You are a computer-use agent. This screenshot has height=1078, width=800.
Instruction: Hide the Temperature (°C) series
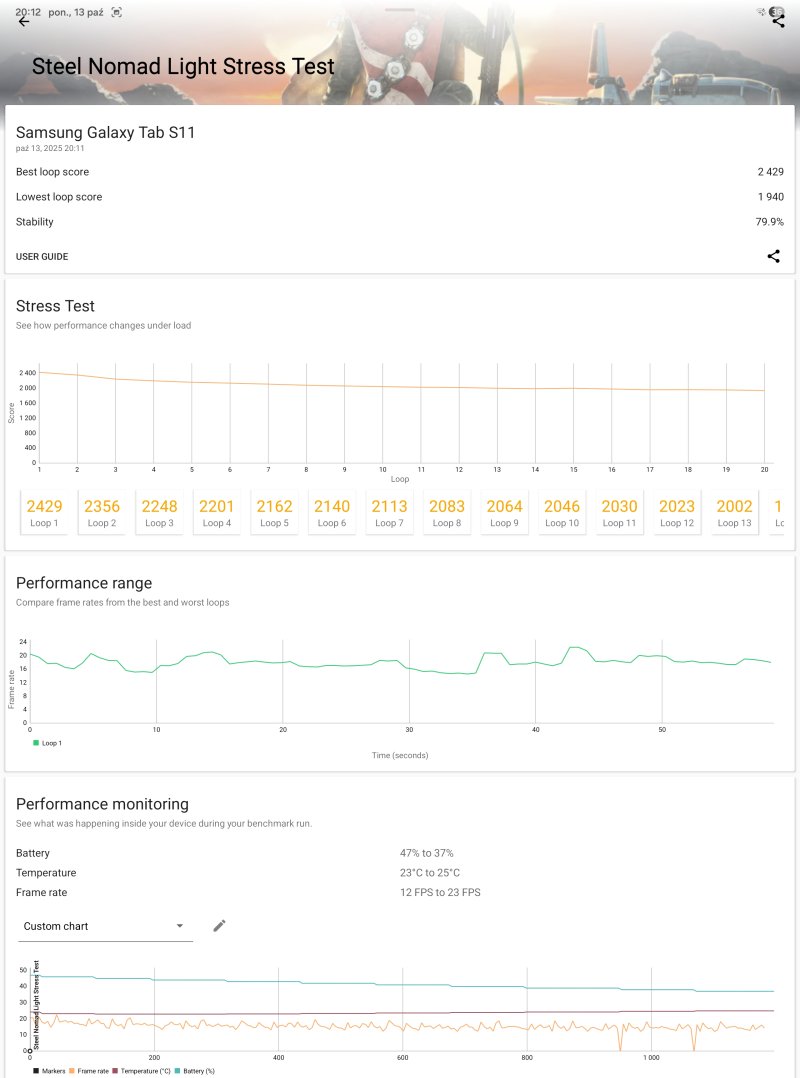pos(143,1071)
